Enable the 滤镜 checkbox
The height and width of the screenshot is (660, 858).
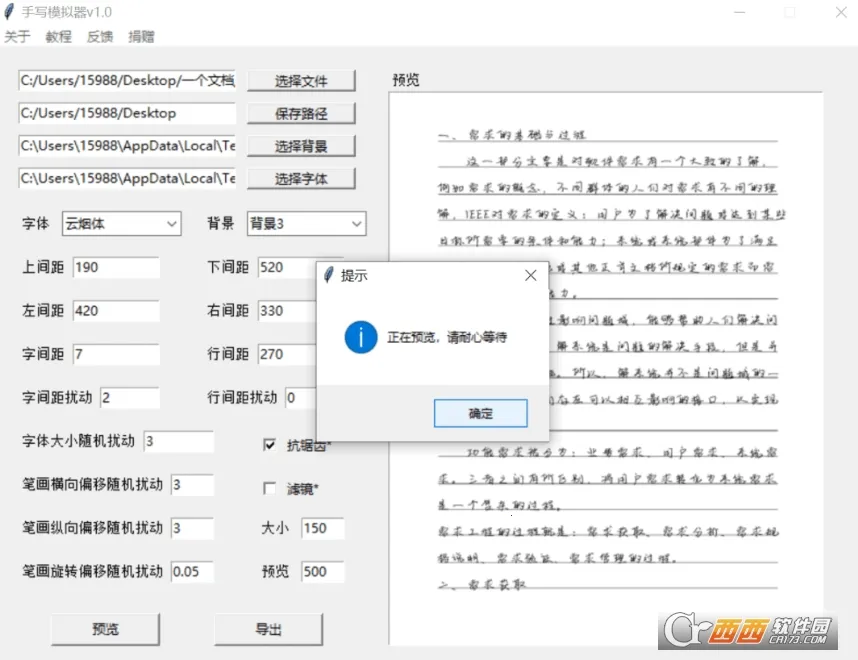click(x=270, y=486)
